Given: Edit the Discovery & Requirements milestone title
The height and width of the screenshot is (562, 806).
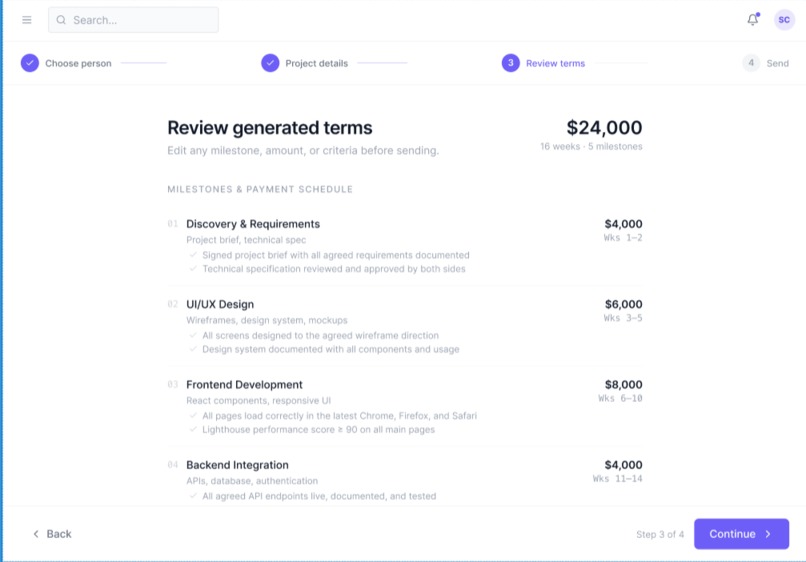Looking at the screenshot, I should pos(253,224).
